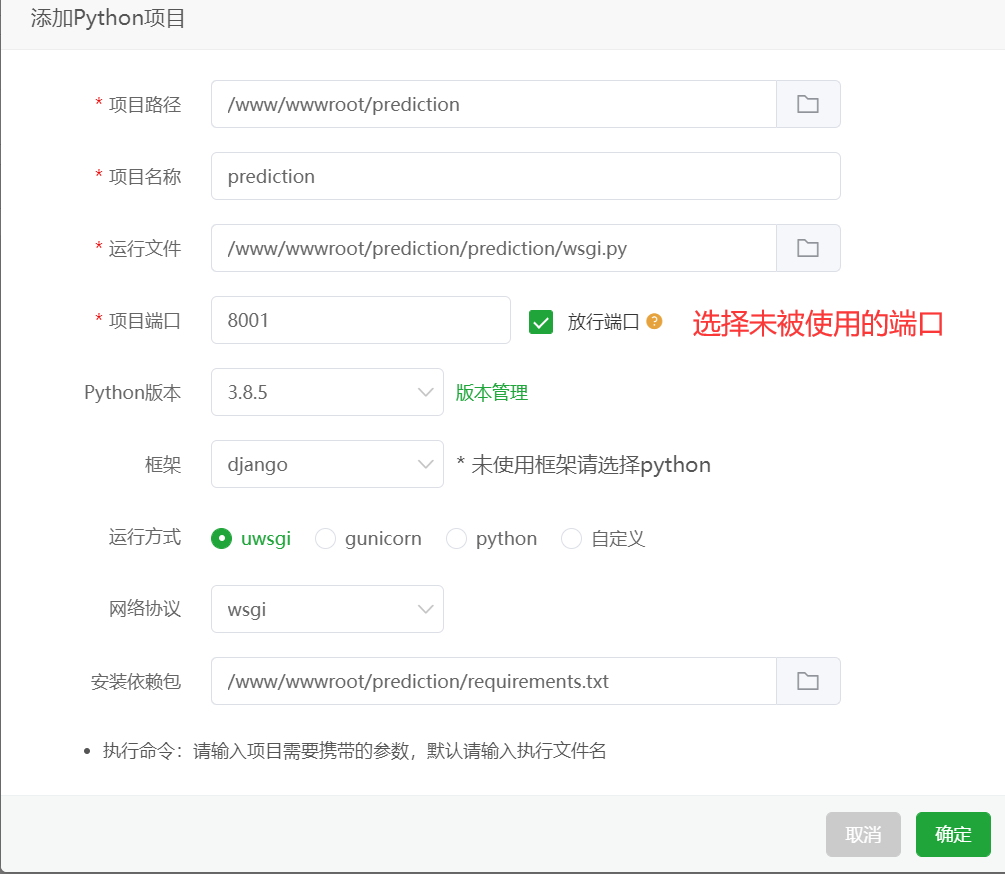1005x874 pixels.
Task: Select the uwsgi run mode
Action: [x=222, y=539]
